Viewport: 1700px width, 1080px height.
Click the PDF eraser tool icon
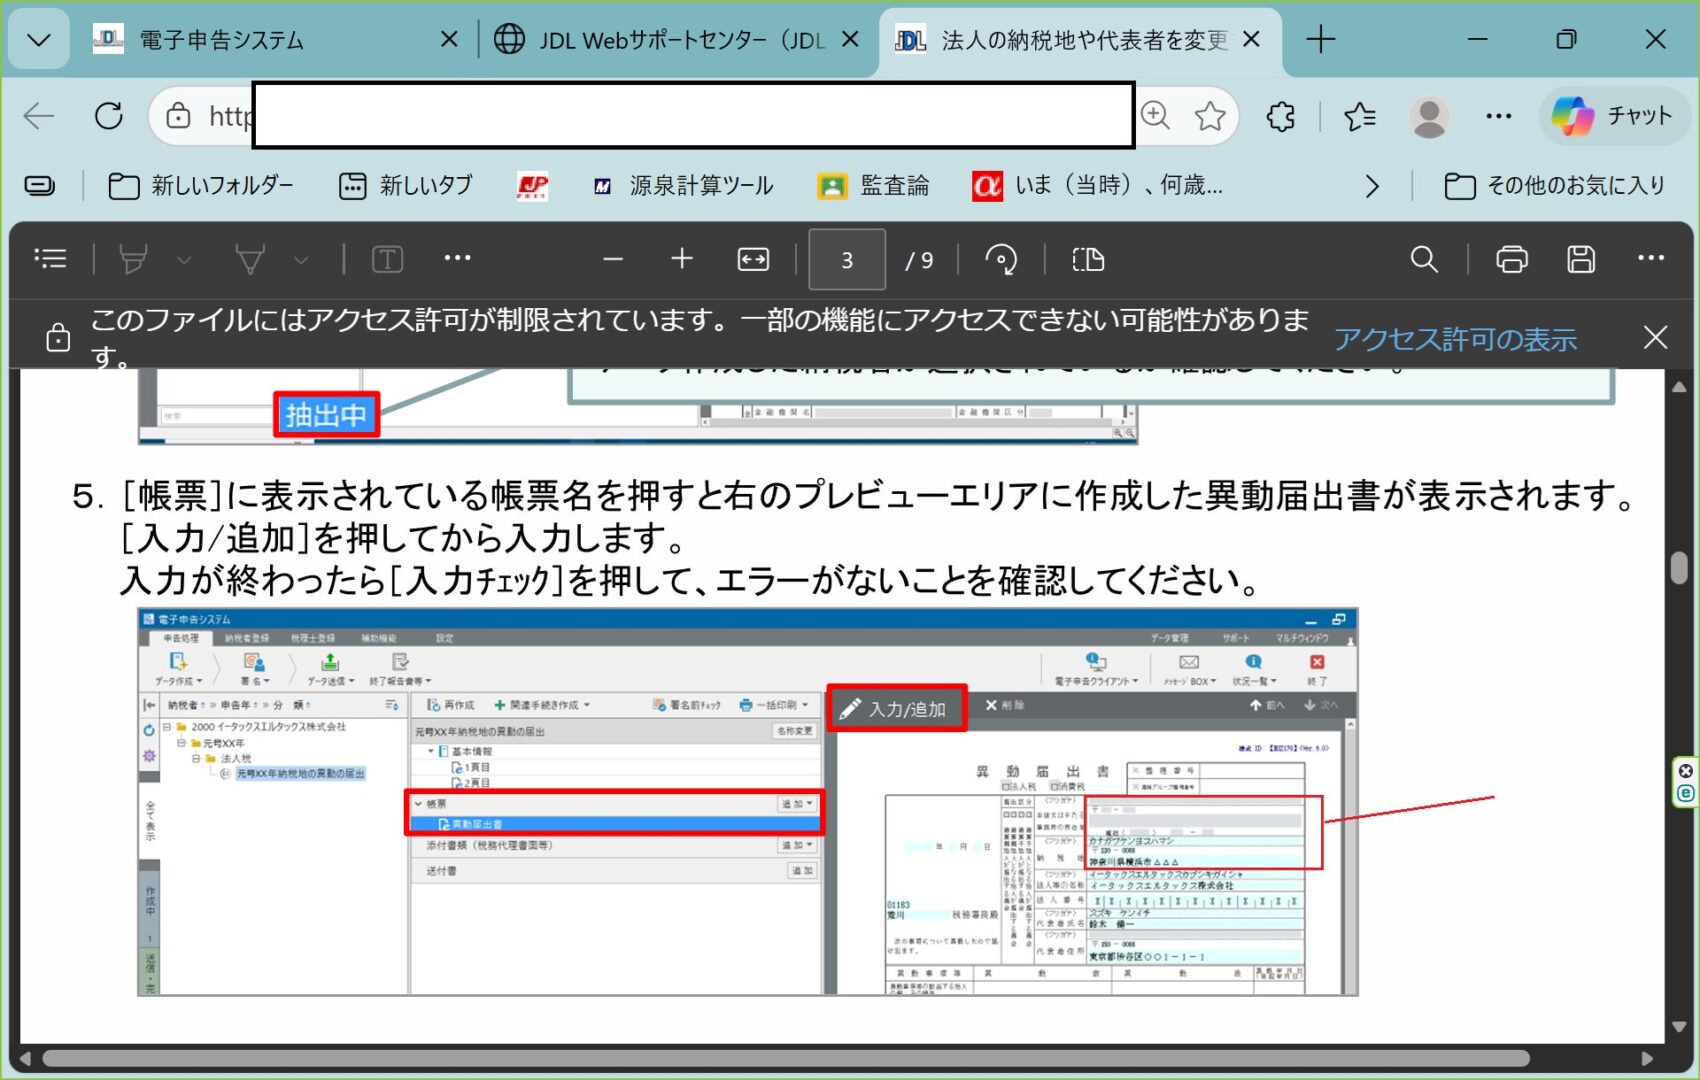tap(249, 260)
